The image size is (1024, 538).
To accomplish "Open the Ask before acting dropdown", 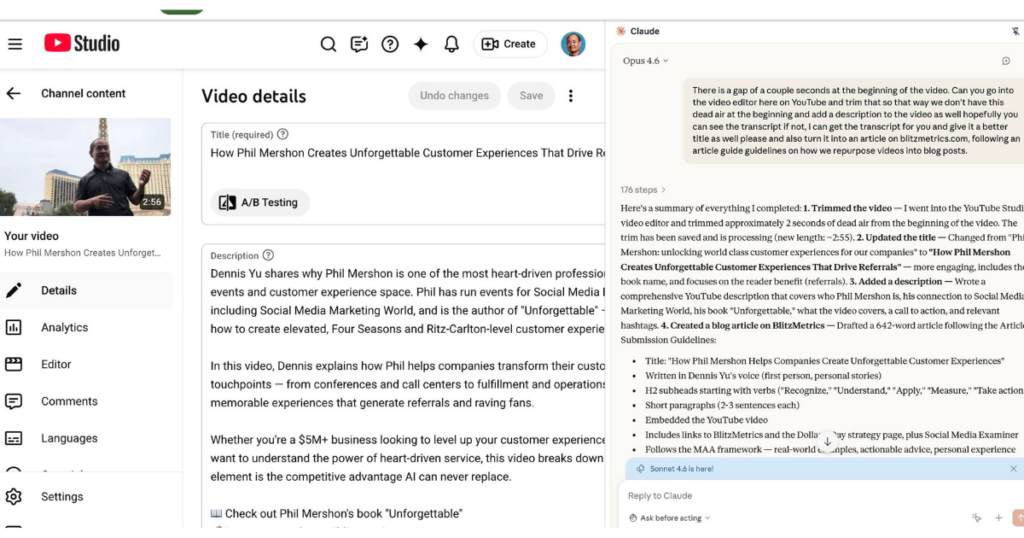I will click(x=669, y=518).
